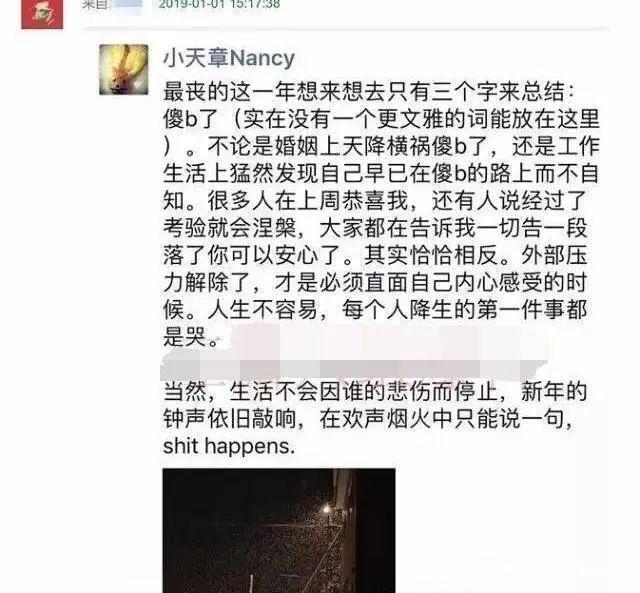Click the blurred source name after 来自
Image resolution: width=640 pixels, height=593 pixels.
pyautogui.click(x=126, y=5)
